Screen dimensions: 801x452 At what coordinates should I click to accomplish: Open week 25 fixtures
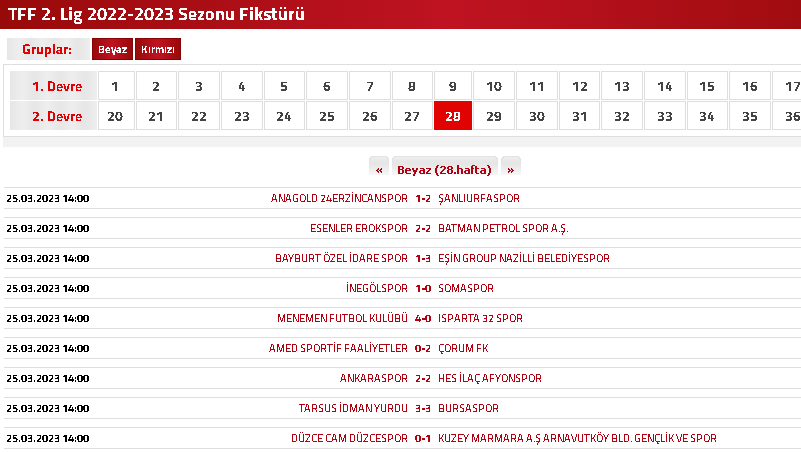coord(327,116)
